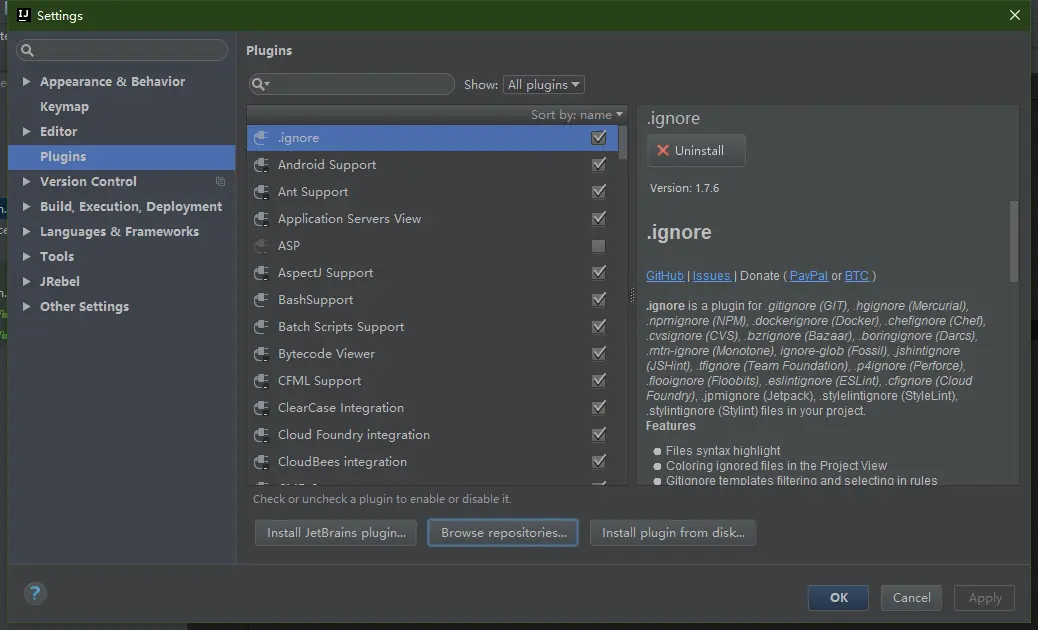Click the Batch Scripts Support plugin icon
1038x630 pixels.
261,327
